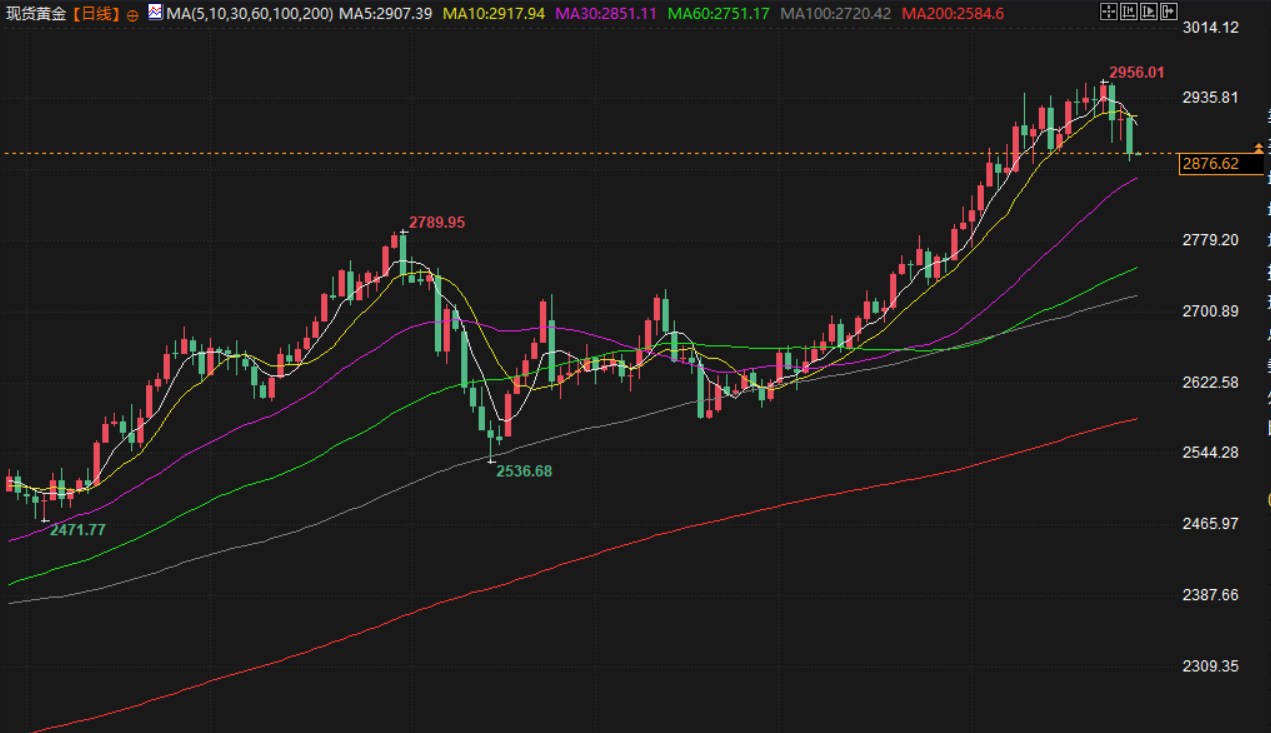1271x733 pixels.
Task: Click the orange circled plus icon beside 日线
Action: tap(133, 15)
